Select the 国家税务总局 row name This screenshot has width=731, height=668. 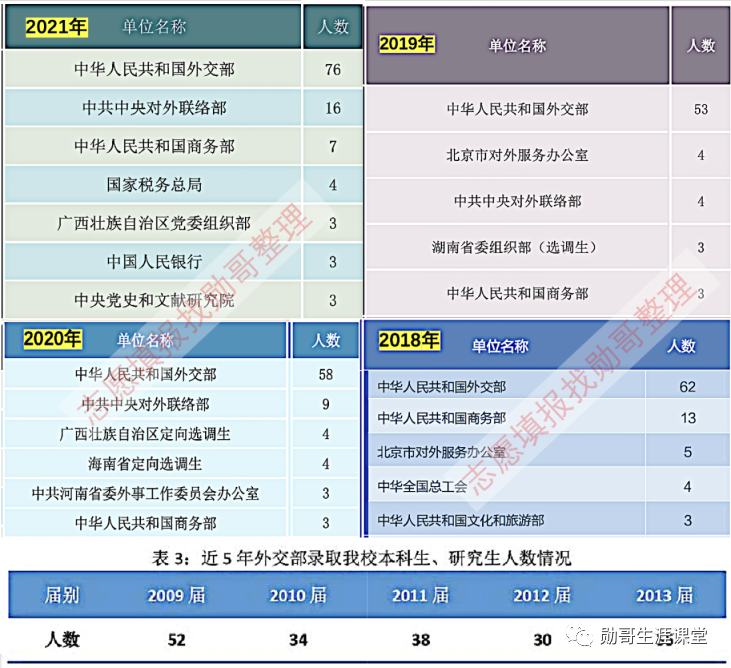point(154,185)
